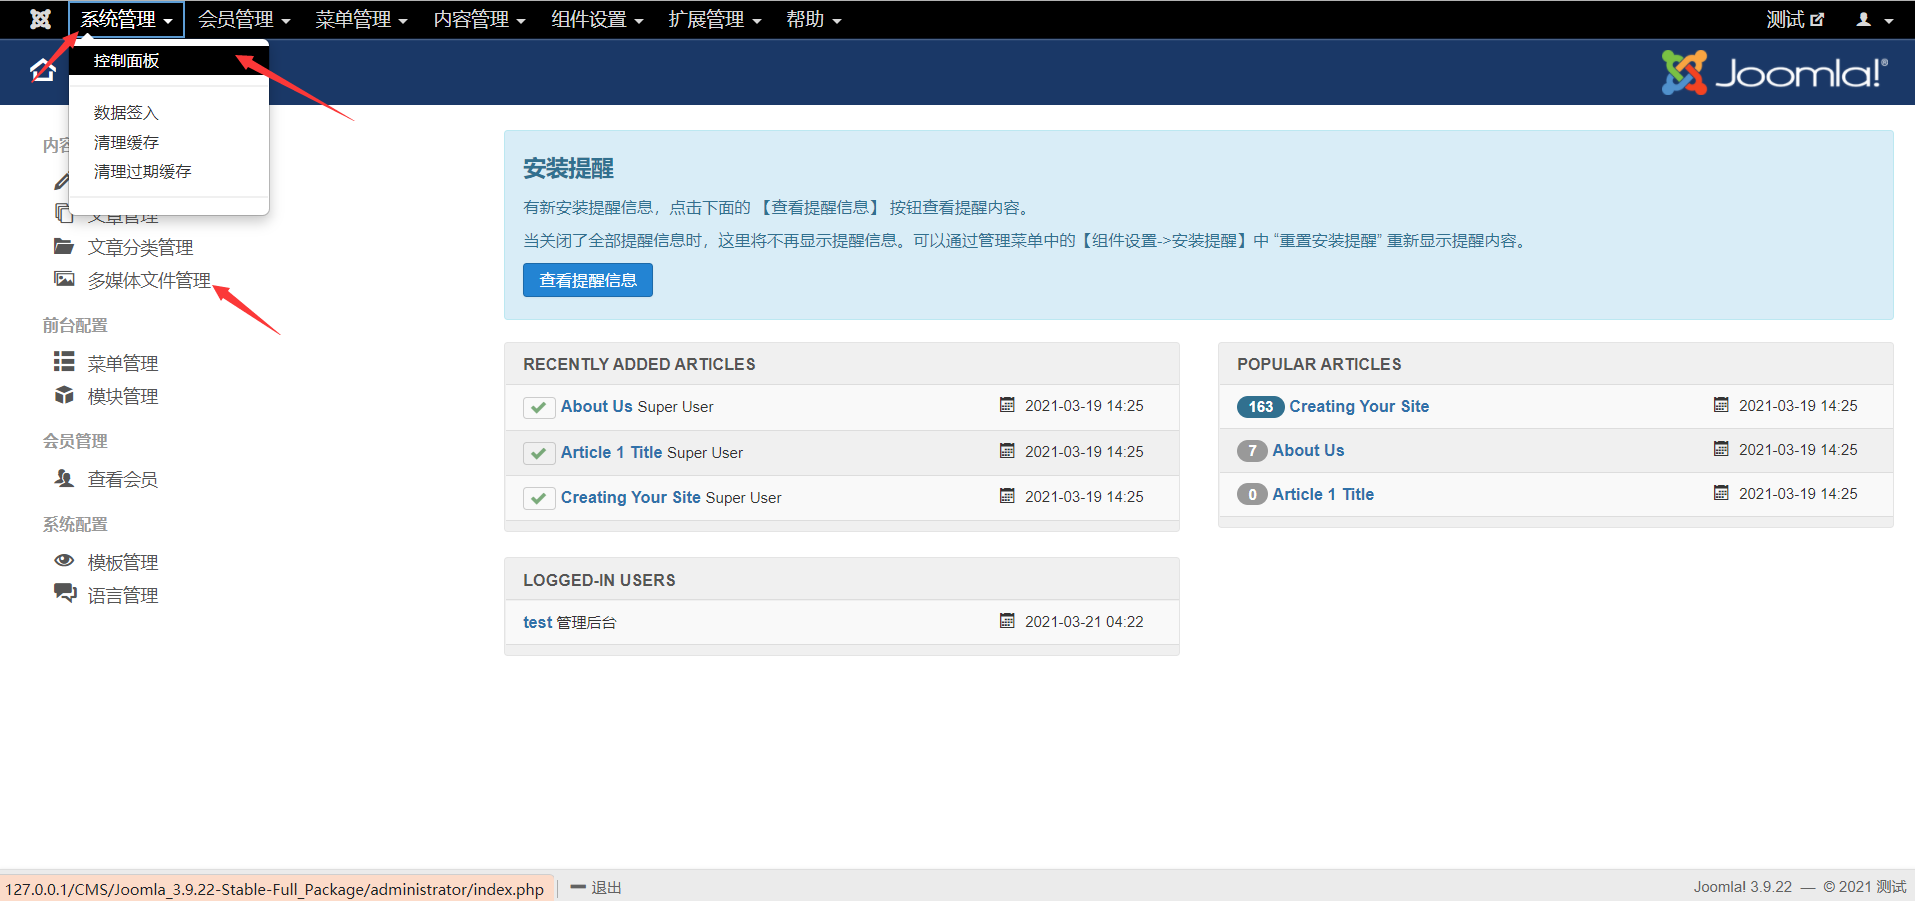Click the Joomla! logo in the header
Screen dimensions: 1915x901
[1771, 71]
